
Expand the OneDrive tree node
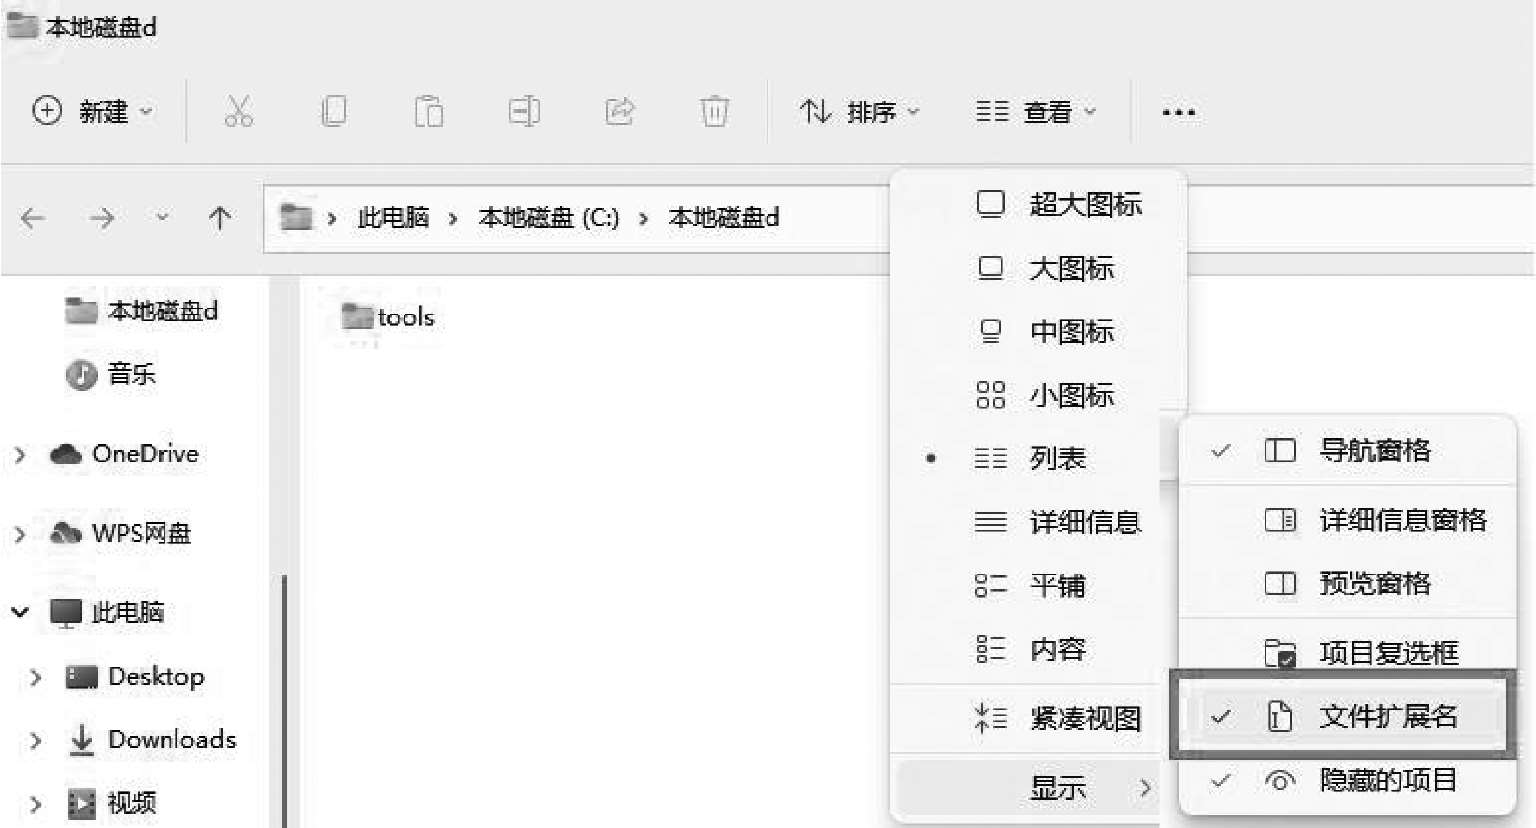19,455
